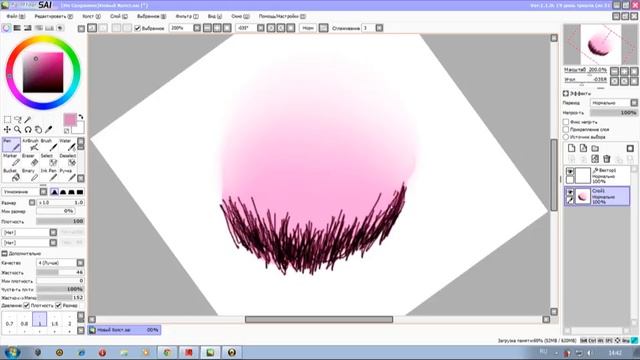Hide the Вектор1 layer using eye icon

click(570, 171)
